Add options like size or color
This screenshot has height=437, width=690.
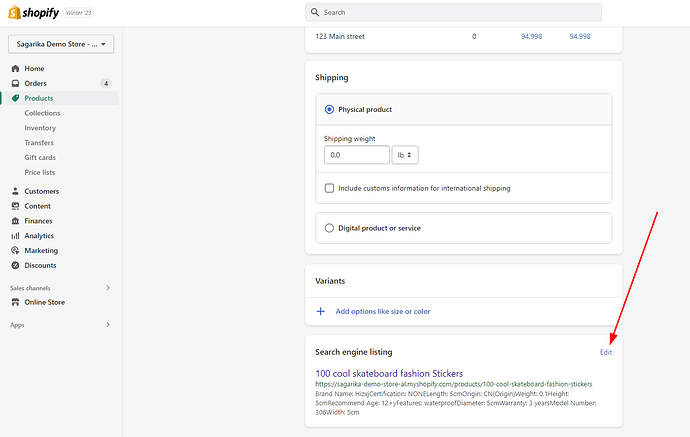(x=382, y=311)
